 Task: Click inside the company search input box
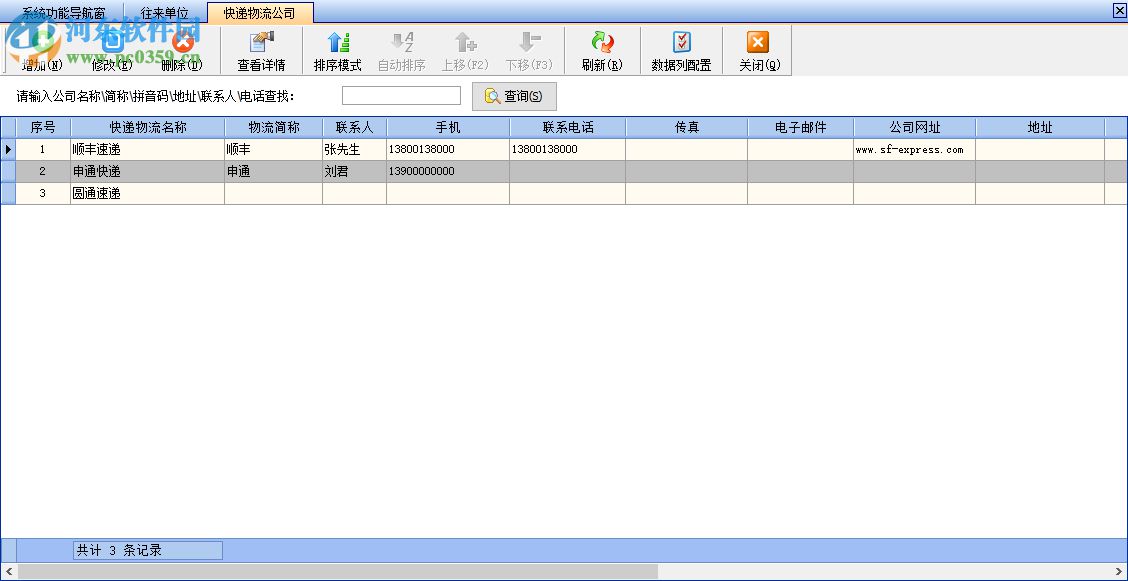[x=400, y=95]
